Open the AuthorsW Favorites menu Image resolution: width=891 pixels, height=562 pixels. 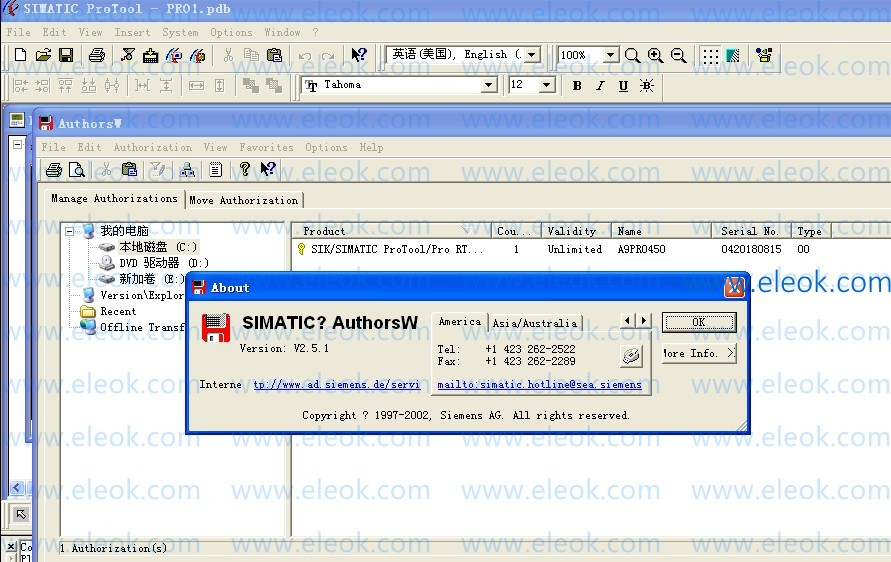point(267,147)
